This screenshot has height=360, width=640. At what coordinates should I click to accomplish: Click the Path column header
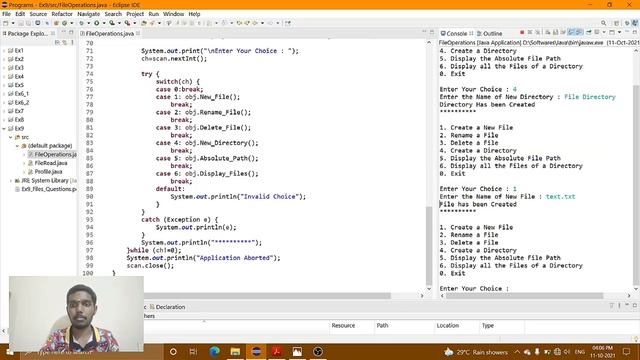[x=382, y=325]
